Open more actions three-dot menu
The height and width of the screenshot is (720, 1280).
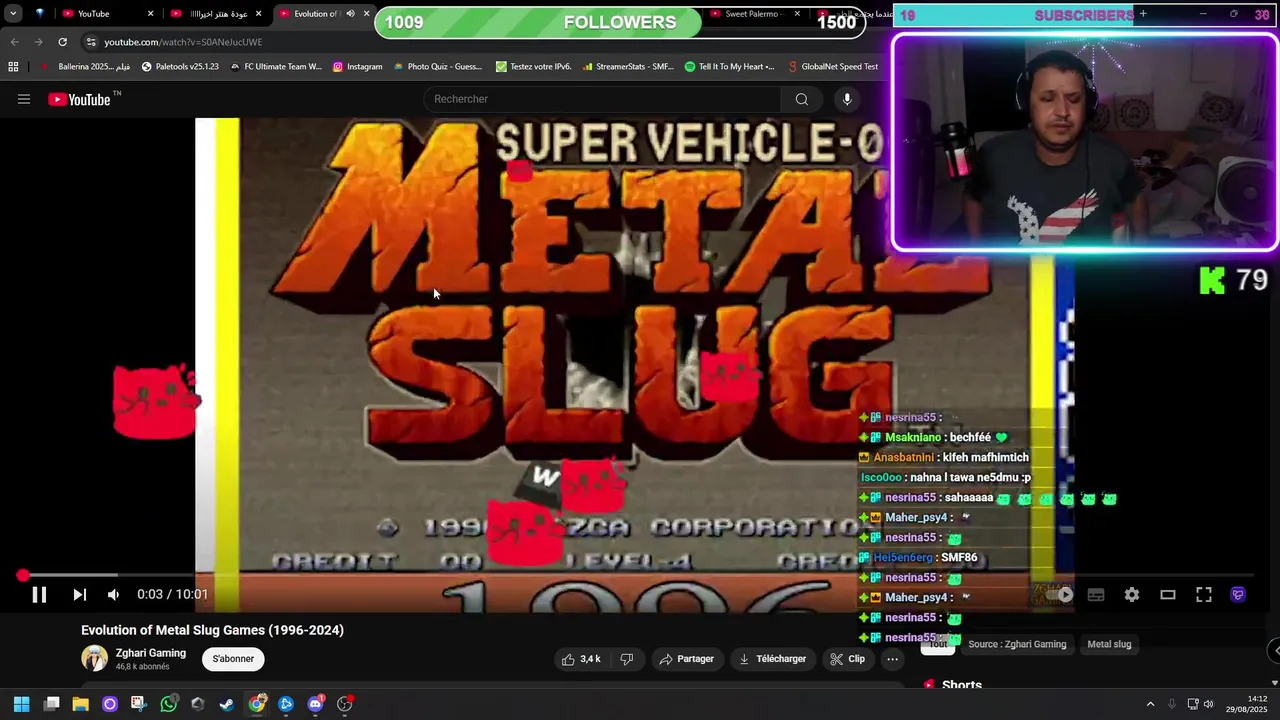click(x=893, y=659)
